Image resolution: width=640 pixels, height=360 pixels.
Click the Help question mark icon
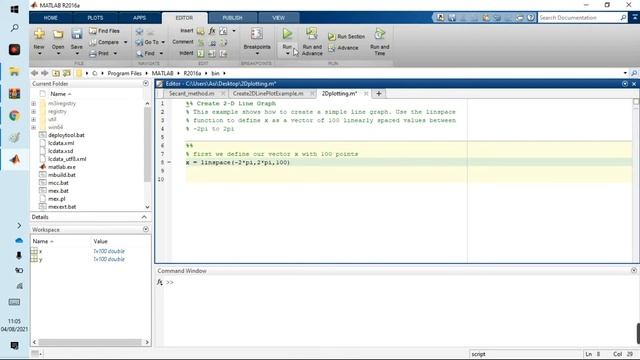point(530,18)
